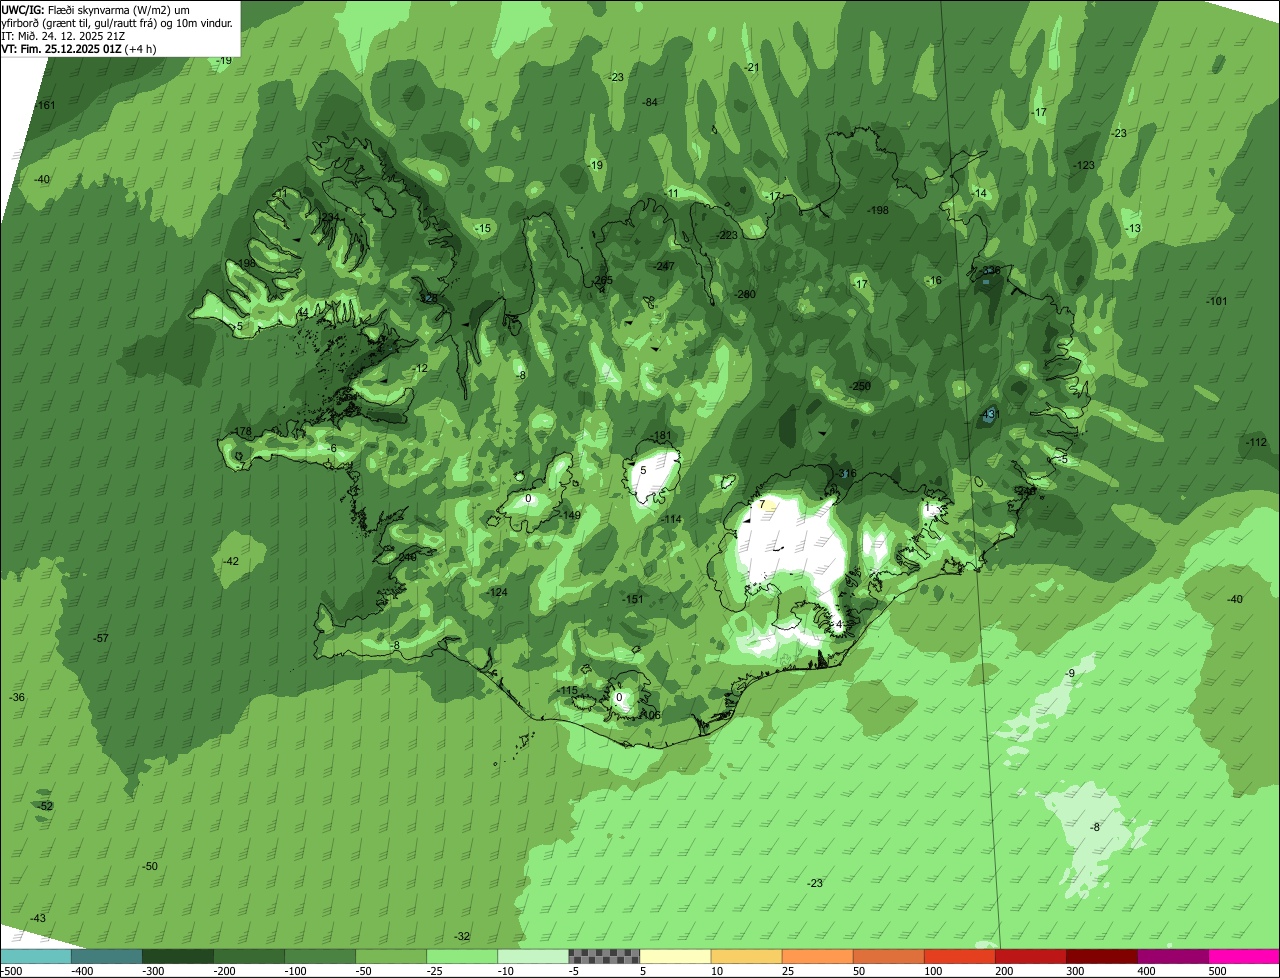The height and width of the screenshot is (978, 1280).
Task: Click the -84 value on the map
Action: click(x=650, y=102)
